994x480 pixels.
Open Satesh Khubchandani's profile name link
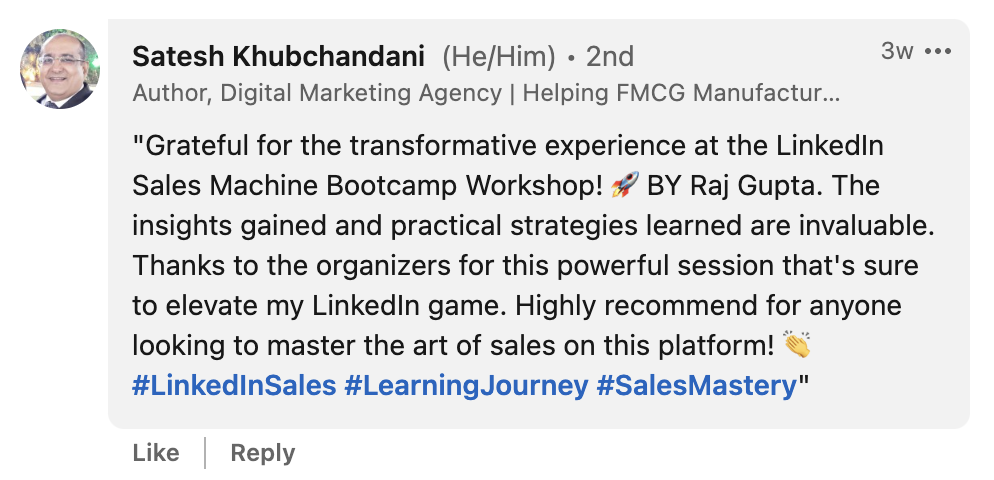click(280, 57)
